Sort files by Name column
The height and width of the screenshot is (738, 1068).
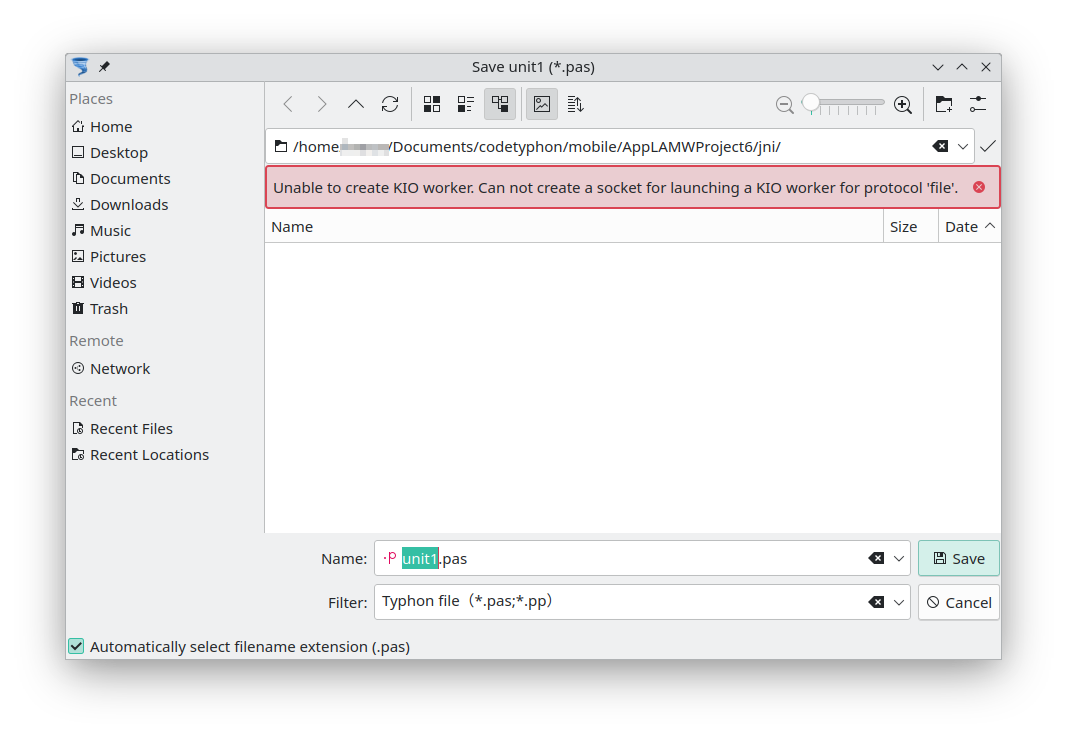point(574,227)
